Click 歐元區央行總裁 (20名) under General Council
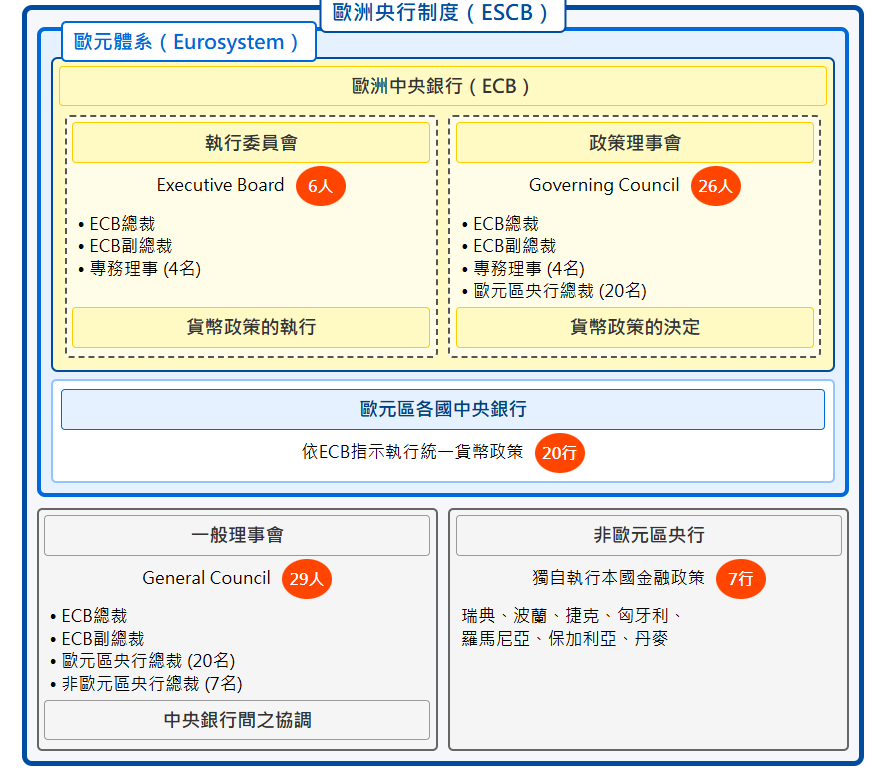Viewport: 875px width, 773px height. 148,661
